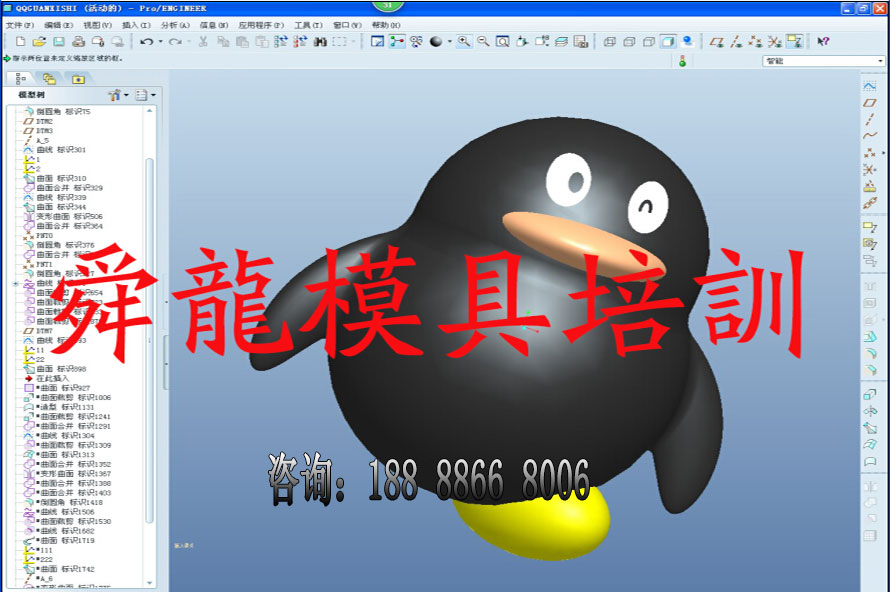The height and width of the screenshot is (592, 890).
Task: Open the Undo history dropdown arrow
Action: point(161,41)
